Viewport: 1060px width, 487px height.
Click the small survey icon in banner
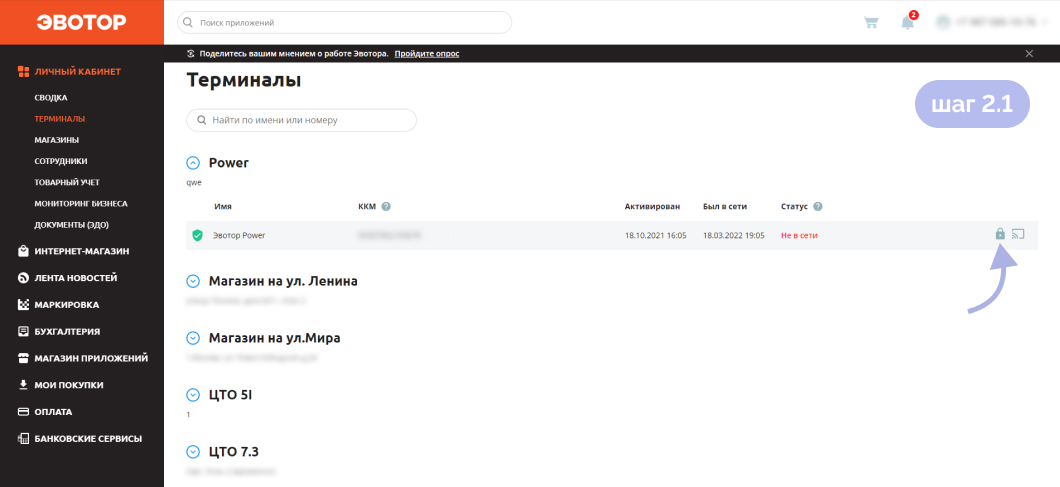191,53
